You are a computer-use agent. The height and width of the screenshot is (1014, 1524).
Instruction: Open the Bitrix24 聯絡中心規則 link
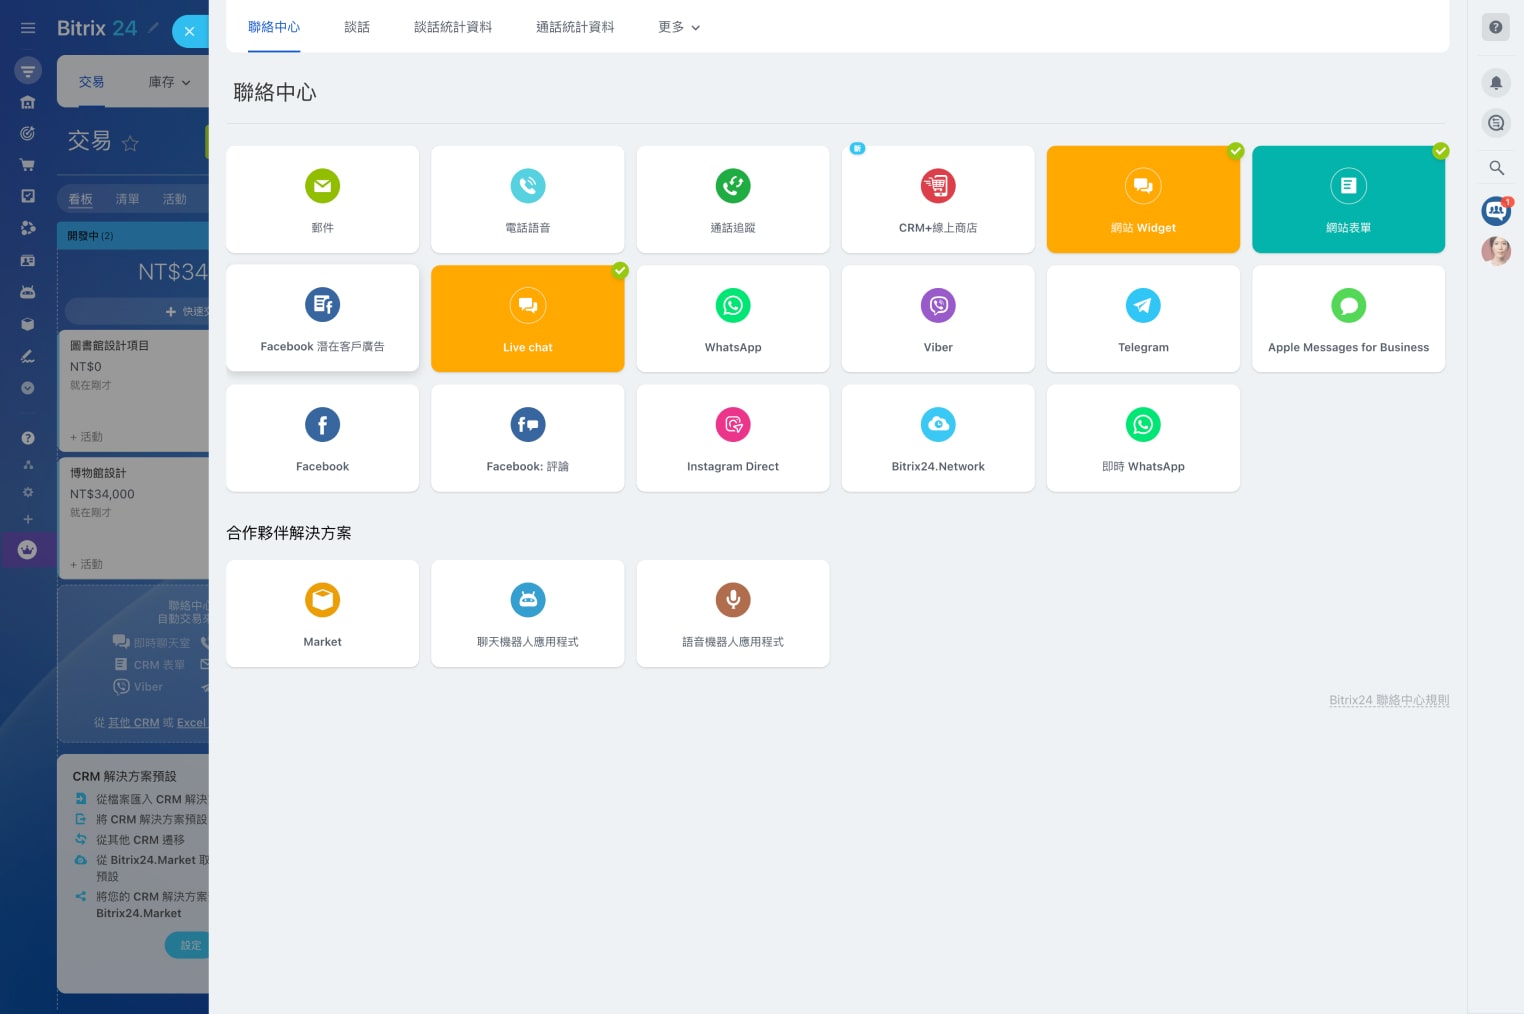coord(1389,700)
